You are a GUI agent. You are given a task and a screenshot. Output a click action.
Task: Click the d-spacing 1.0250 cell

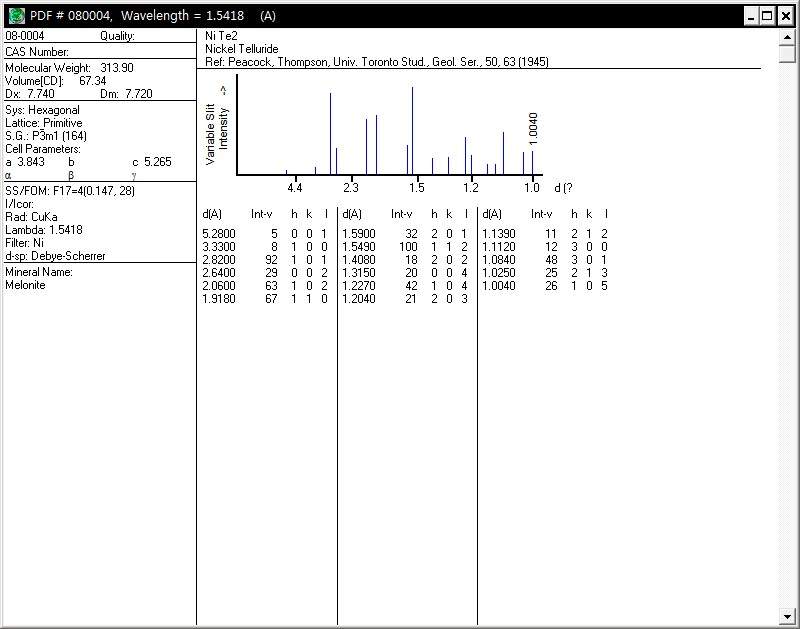(499, 273)
